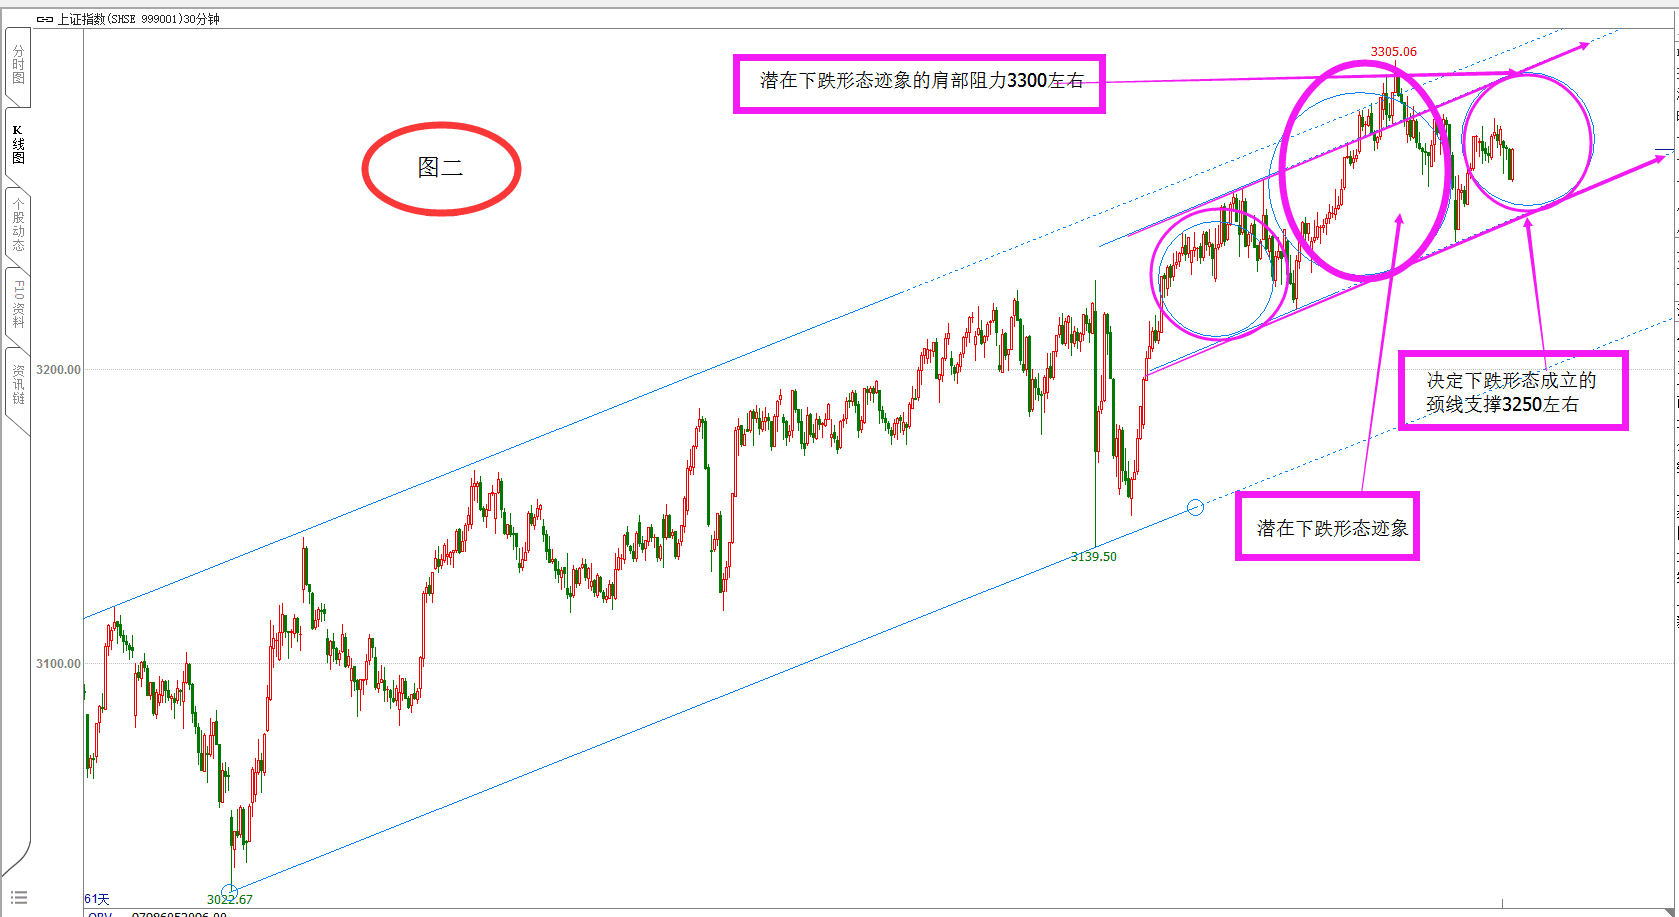Open the 个股动态 side tab
1679x917 pixels.
coord(18,225)
